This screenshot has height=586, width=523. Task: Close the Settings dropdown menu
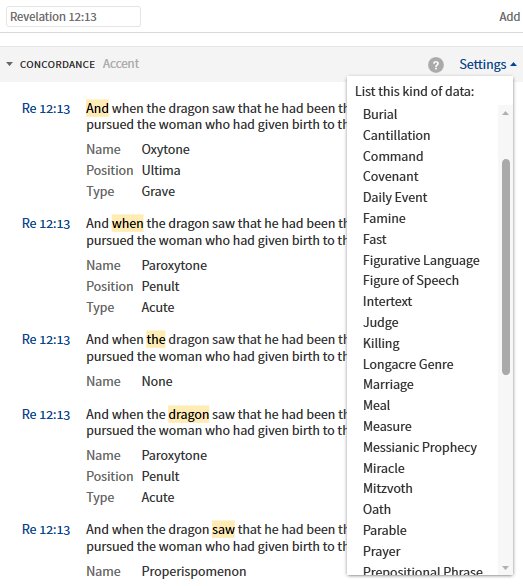487,64
